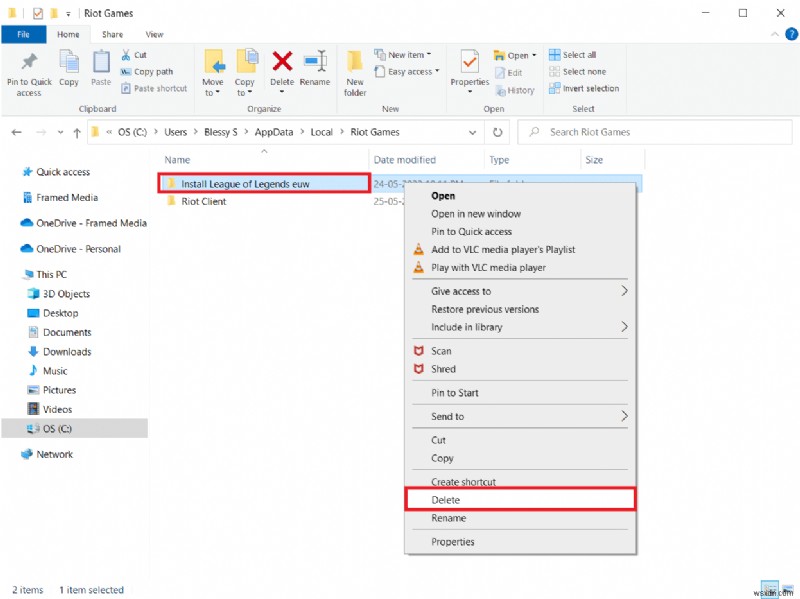
Task: Open Network in navigation pane
Action: point(55,454)
